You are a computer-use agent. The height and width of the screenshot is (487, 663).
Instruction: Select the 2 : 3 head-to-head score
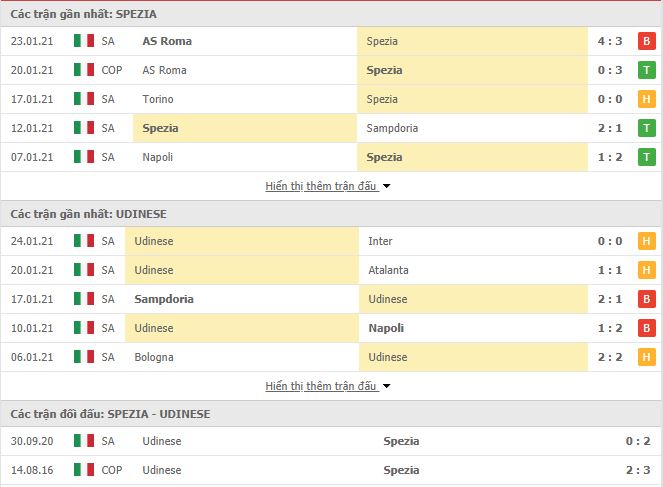pos(638,470)
